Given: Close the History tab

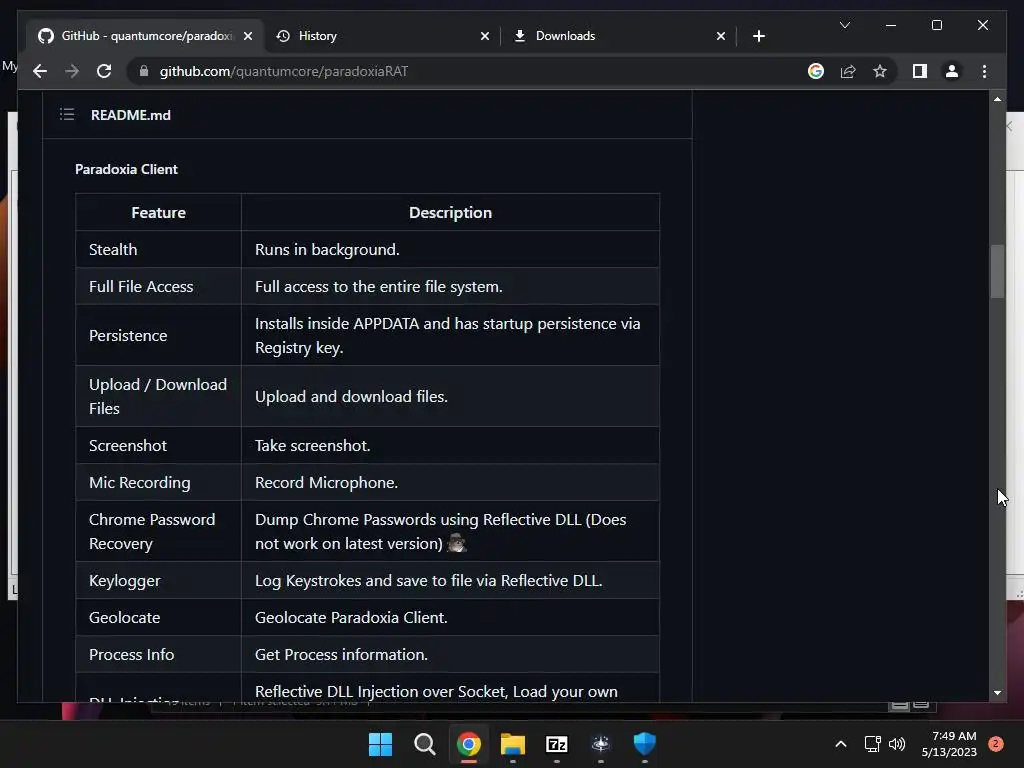Looking at the screenshot, I should click(x=485, y=36).
